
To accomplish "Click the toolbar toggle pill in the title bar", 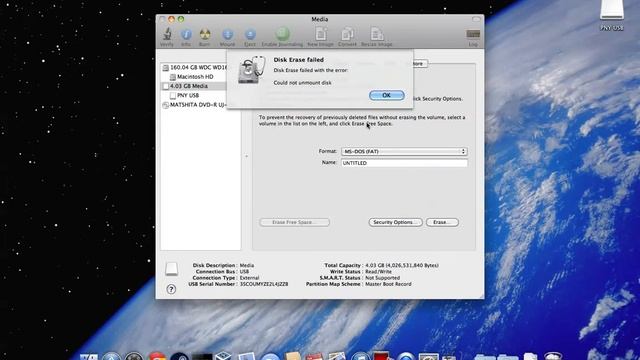I will click(476, 19).
